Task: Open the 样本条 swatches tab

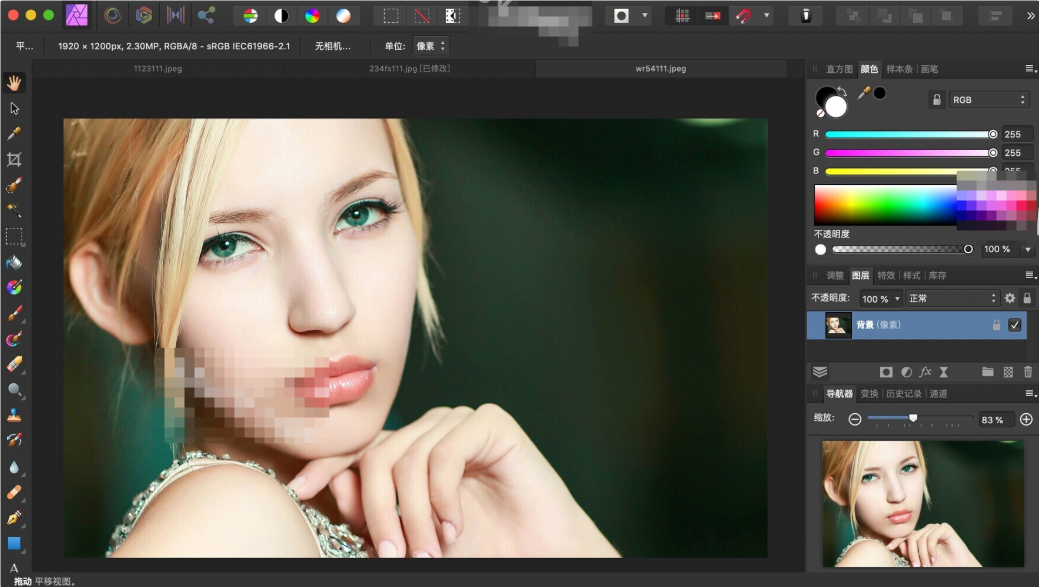Action: click(x=899, y=69)
